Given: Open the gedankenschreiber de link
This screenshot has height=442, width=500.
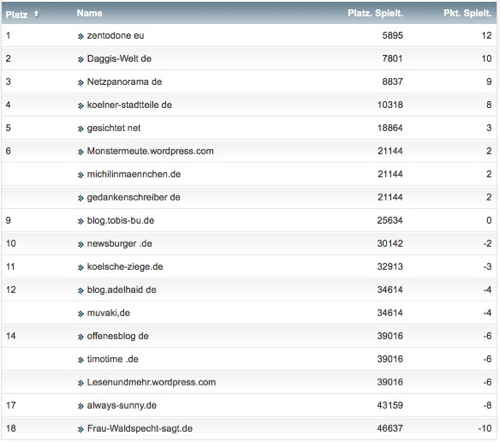Looking at the screenshot, I should click(x=133, y=197).
